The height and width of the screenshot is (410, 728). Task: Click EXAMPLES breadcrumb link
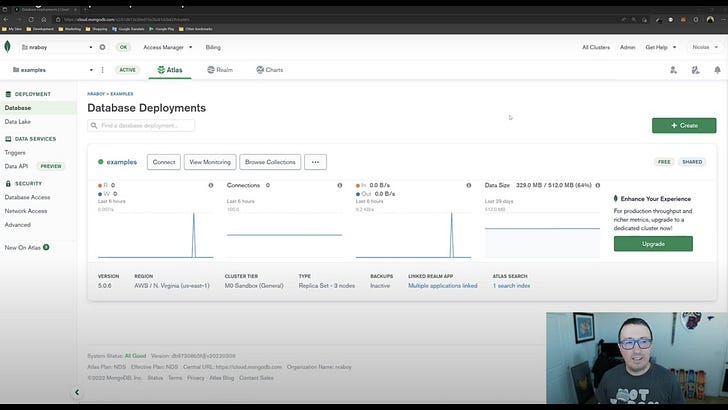coord(122,94)
